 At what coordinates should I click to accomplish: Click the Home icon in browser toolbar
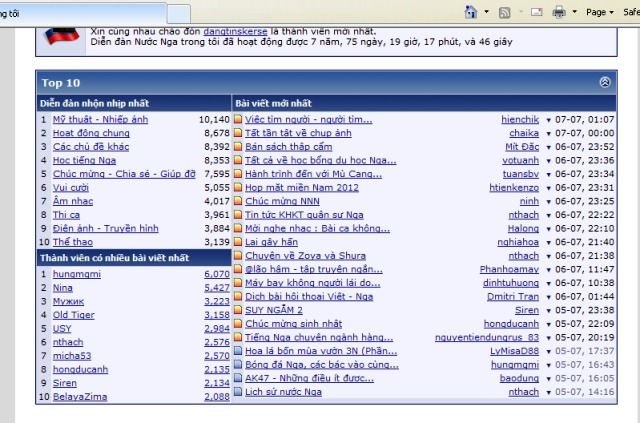click(x=472, y=11)
